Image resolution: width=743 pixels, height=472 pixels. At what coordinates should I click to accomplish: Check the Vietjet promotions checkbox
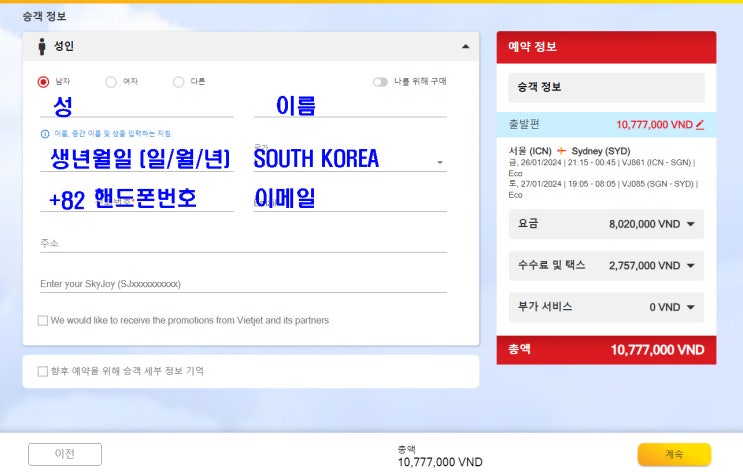tap(43, 321)
